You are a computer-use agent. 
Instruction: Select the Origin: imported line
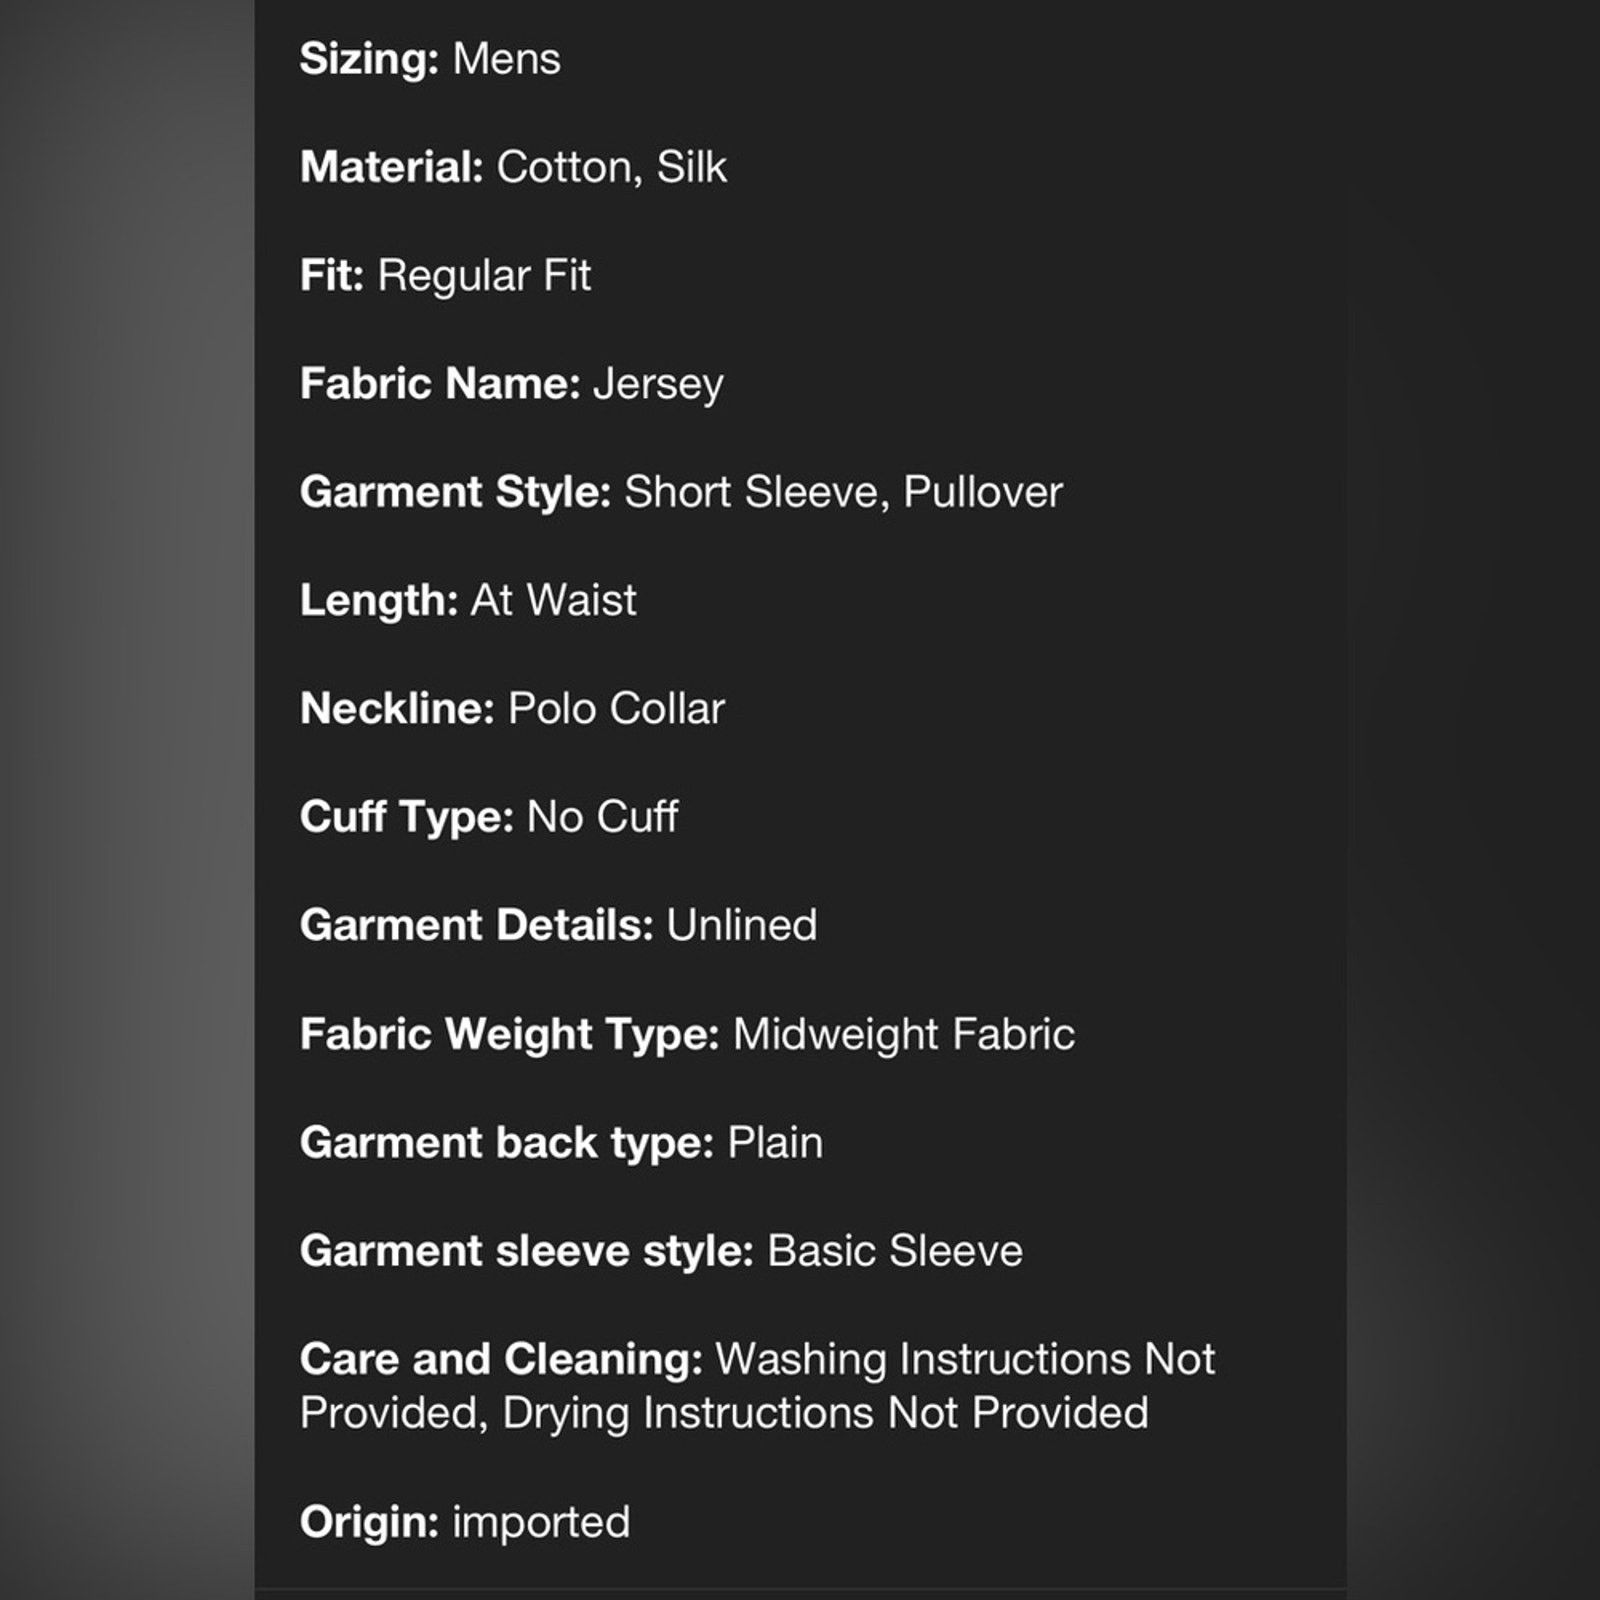(x=465, y=1522)
